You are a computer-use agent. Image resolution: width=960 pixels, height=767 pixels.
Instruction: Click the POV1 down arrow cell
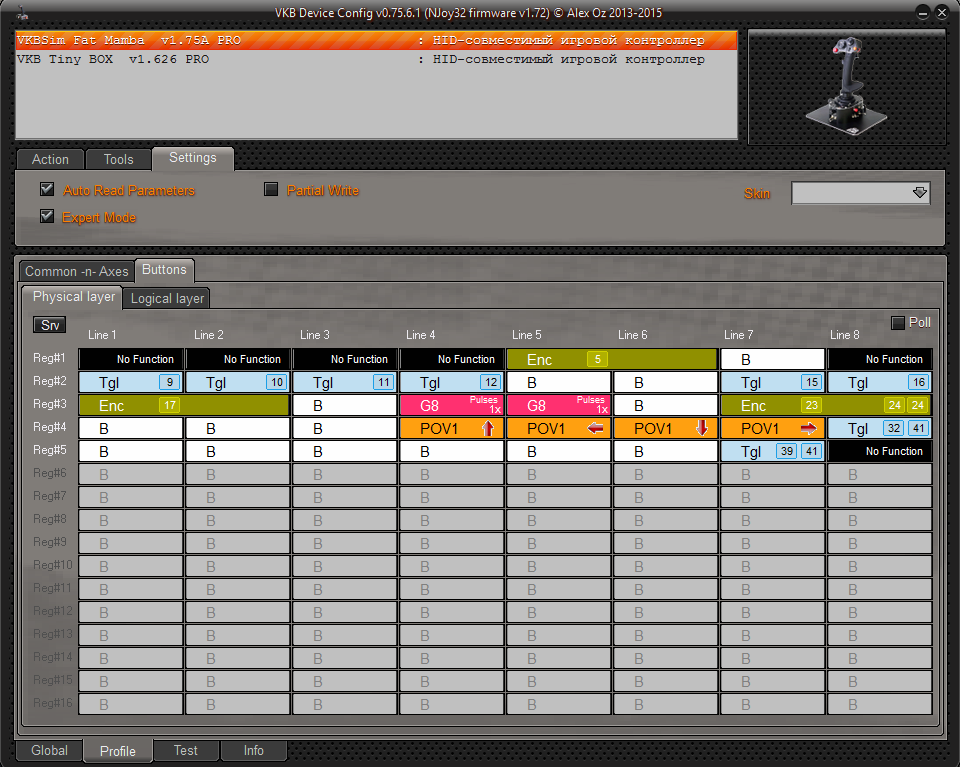tap(666, 428)
